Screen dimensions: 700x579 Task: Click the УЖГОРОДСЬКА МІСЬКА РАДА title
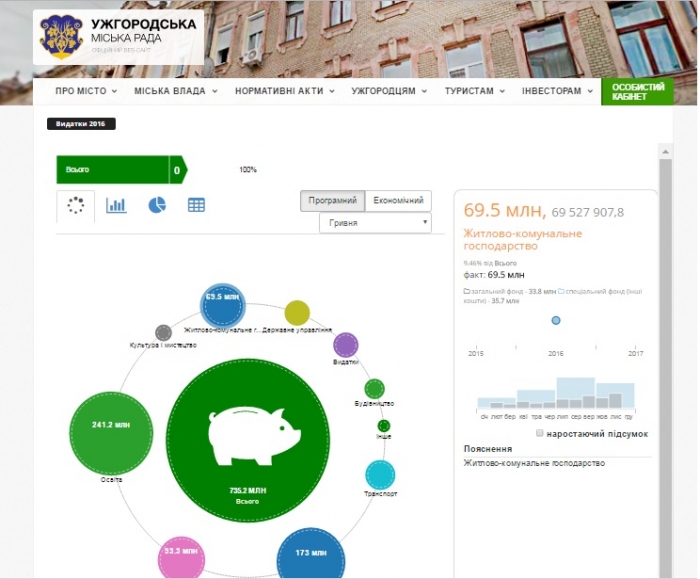click(143, 30)
